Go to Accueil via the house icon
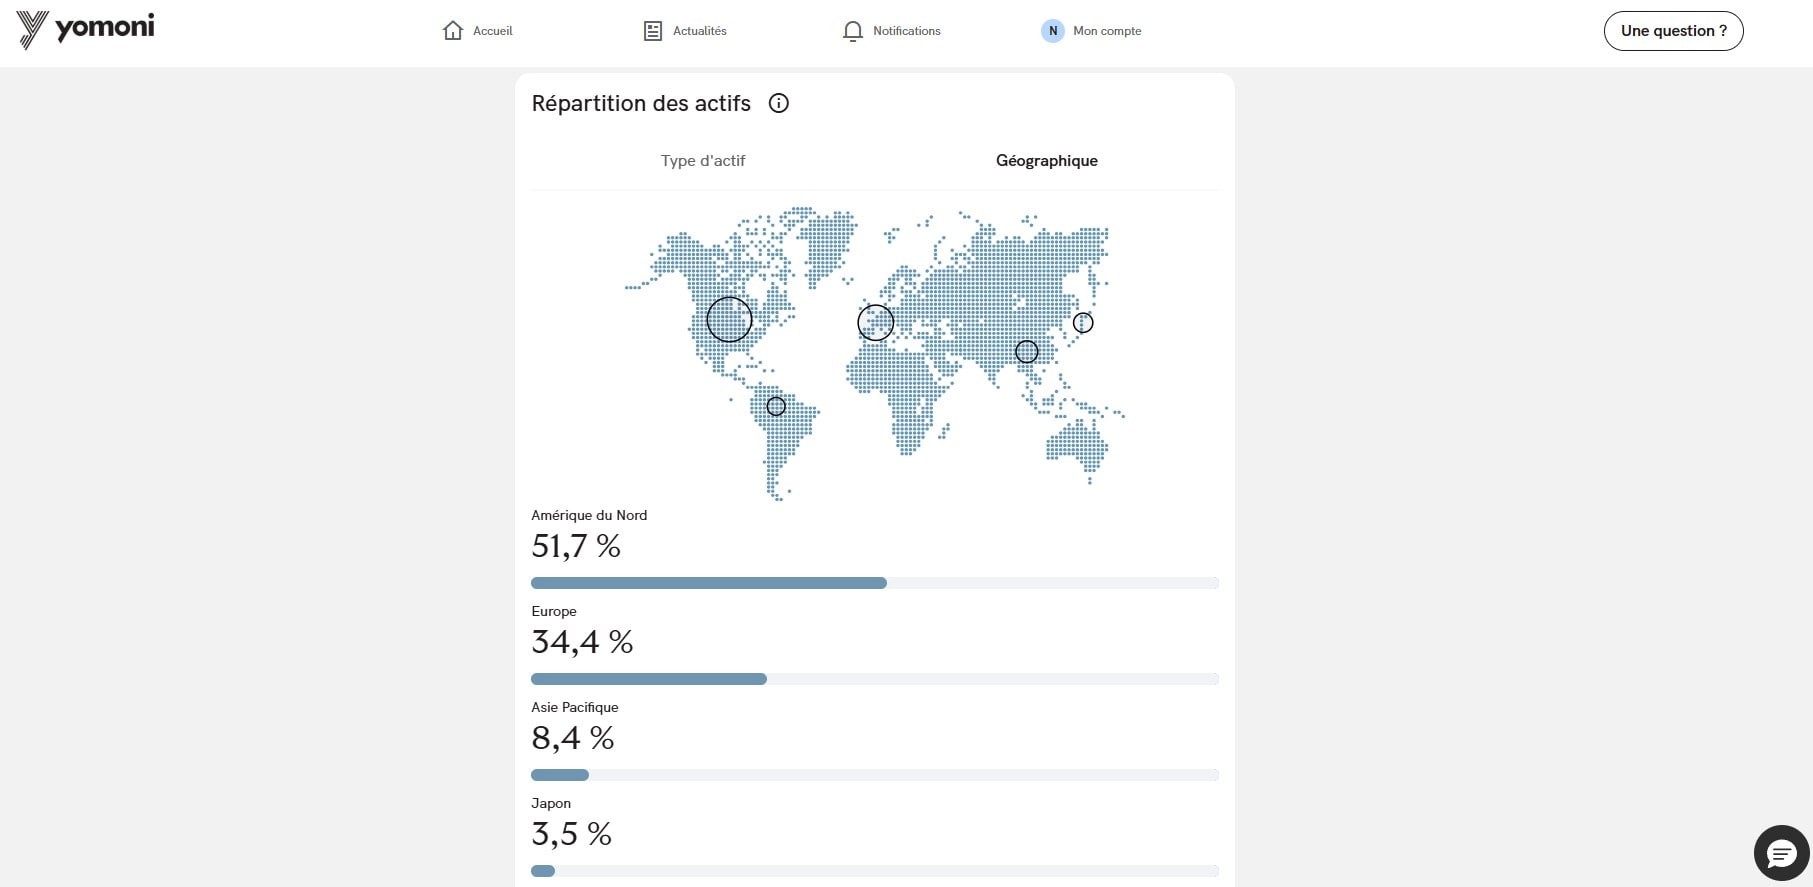Viewport: 1813px width, 887px height. pyautogui.click(x=453, y=31)
